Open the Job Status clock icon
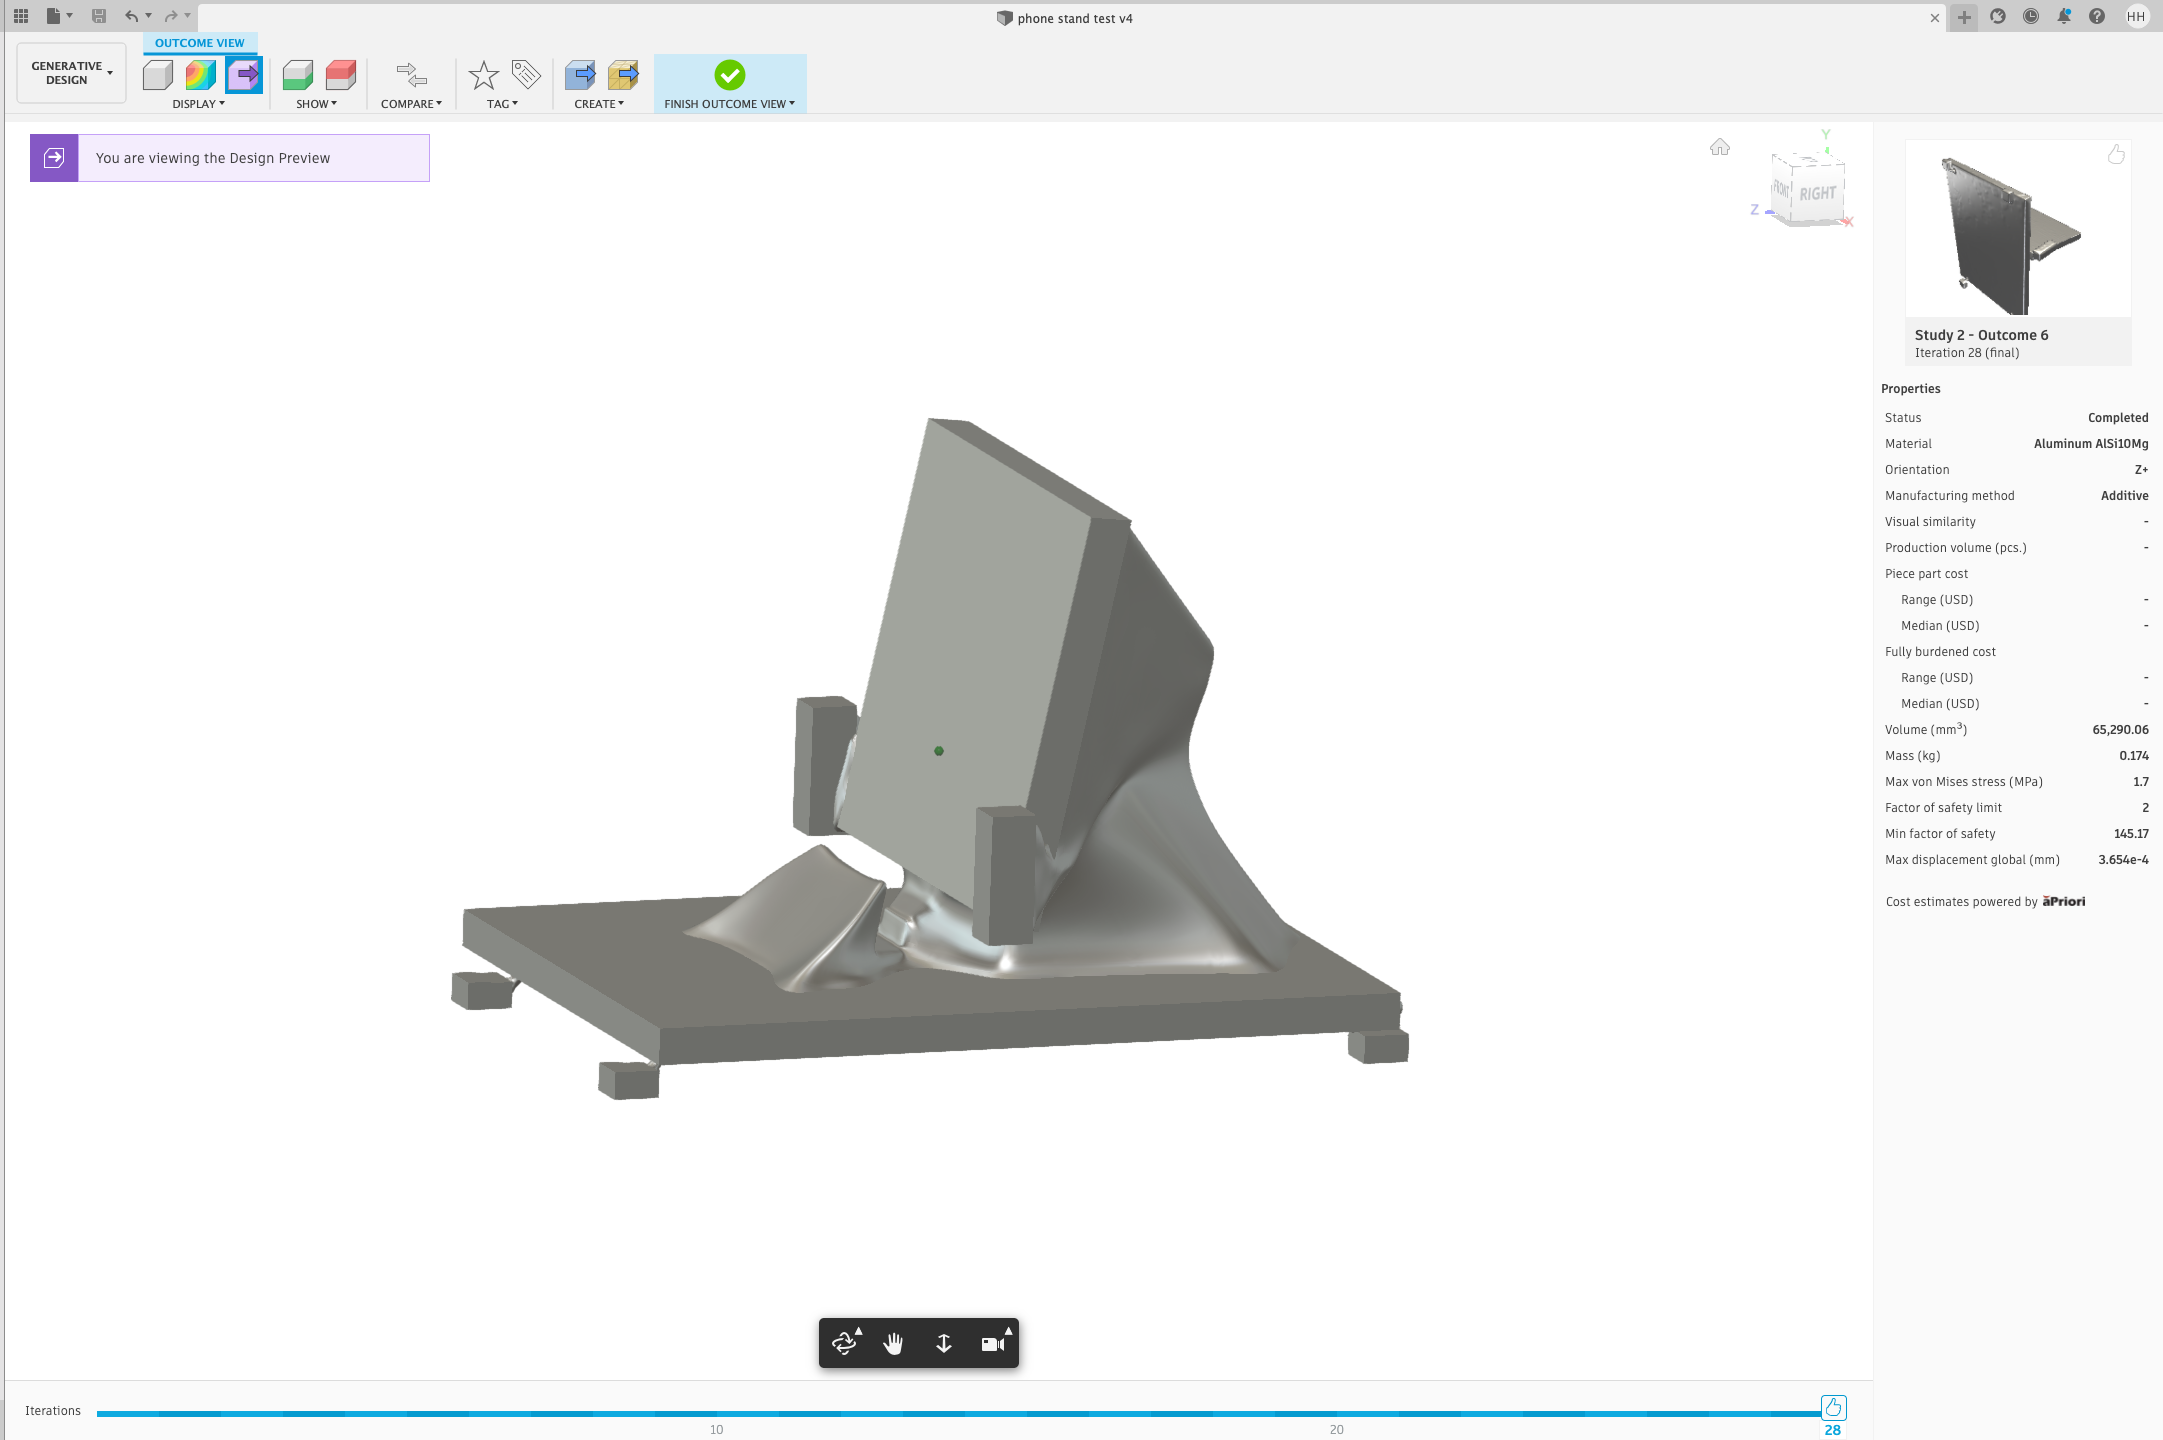This screenshot has height=1440, width=2163. coord(2031,16)
